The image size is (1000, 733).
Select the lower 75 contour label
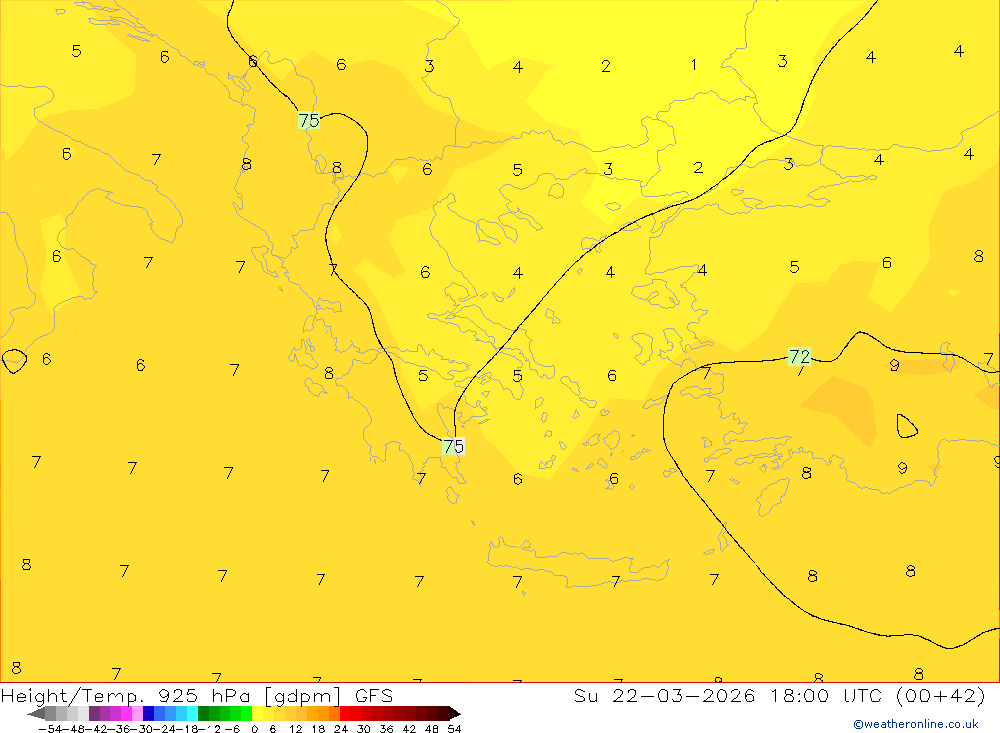coord(453,446)
